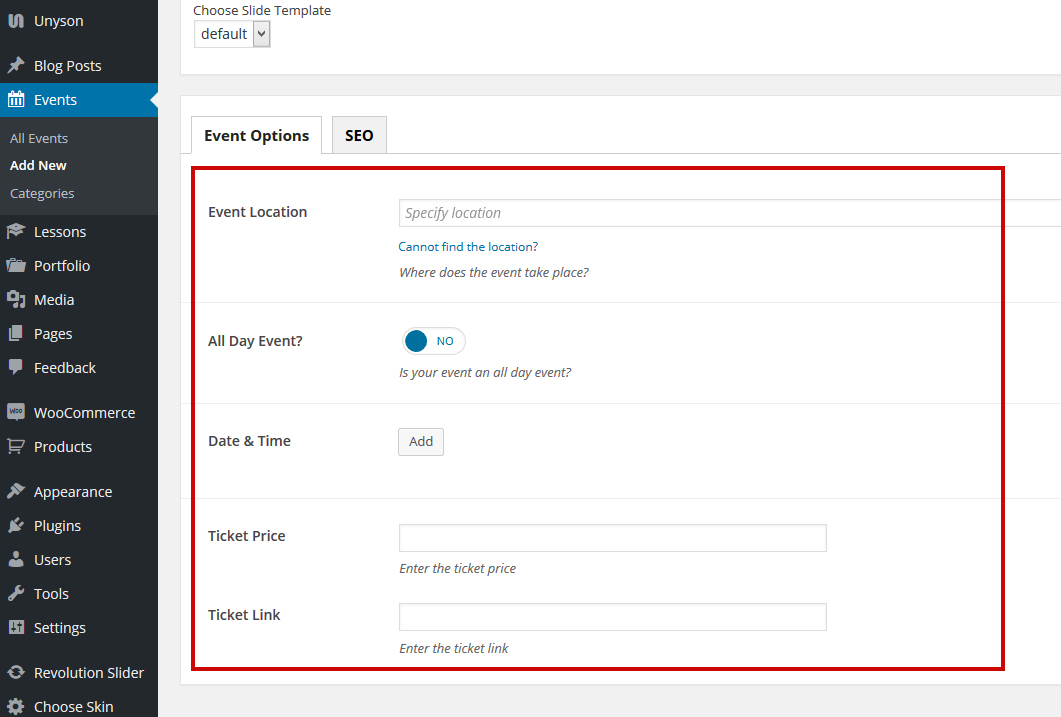1061x717 pixels.
Task: Open the Revolution Slider menu item
Action: (78, 672)
